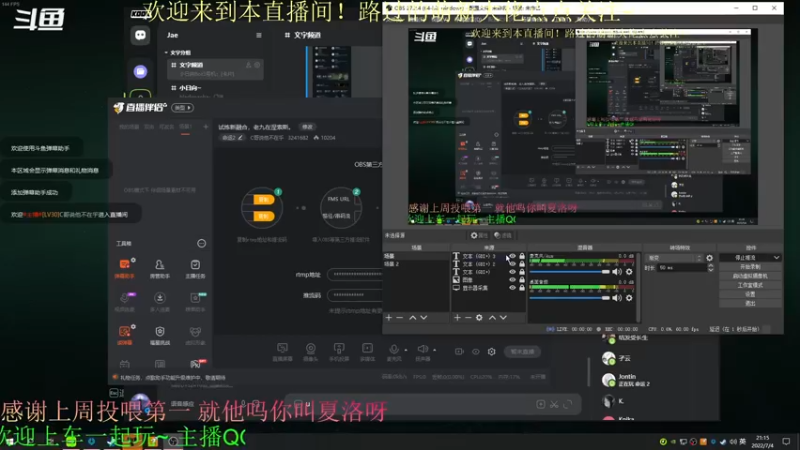Click the plus to add a scene tab
800x450 pixels.
pos(206,127)
